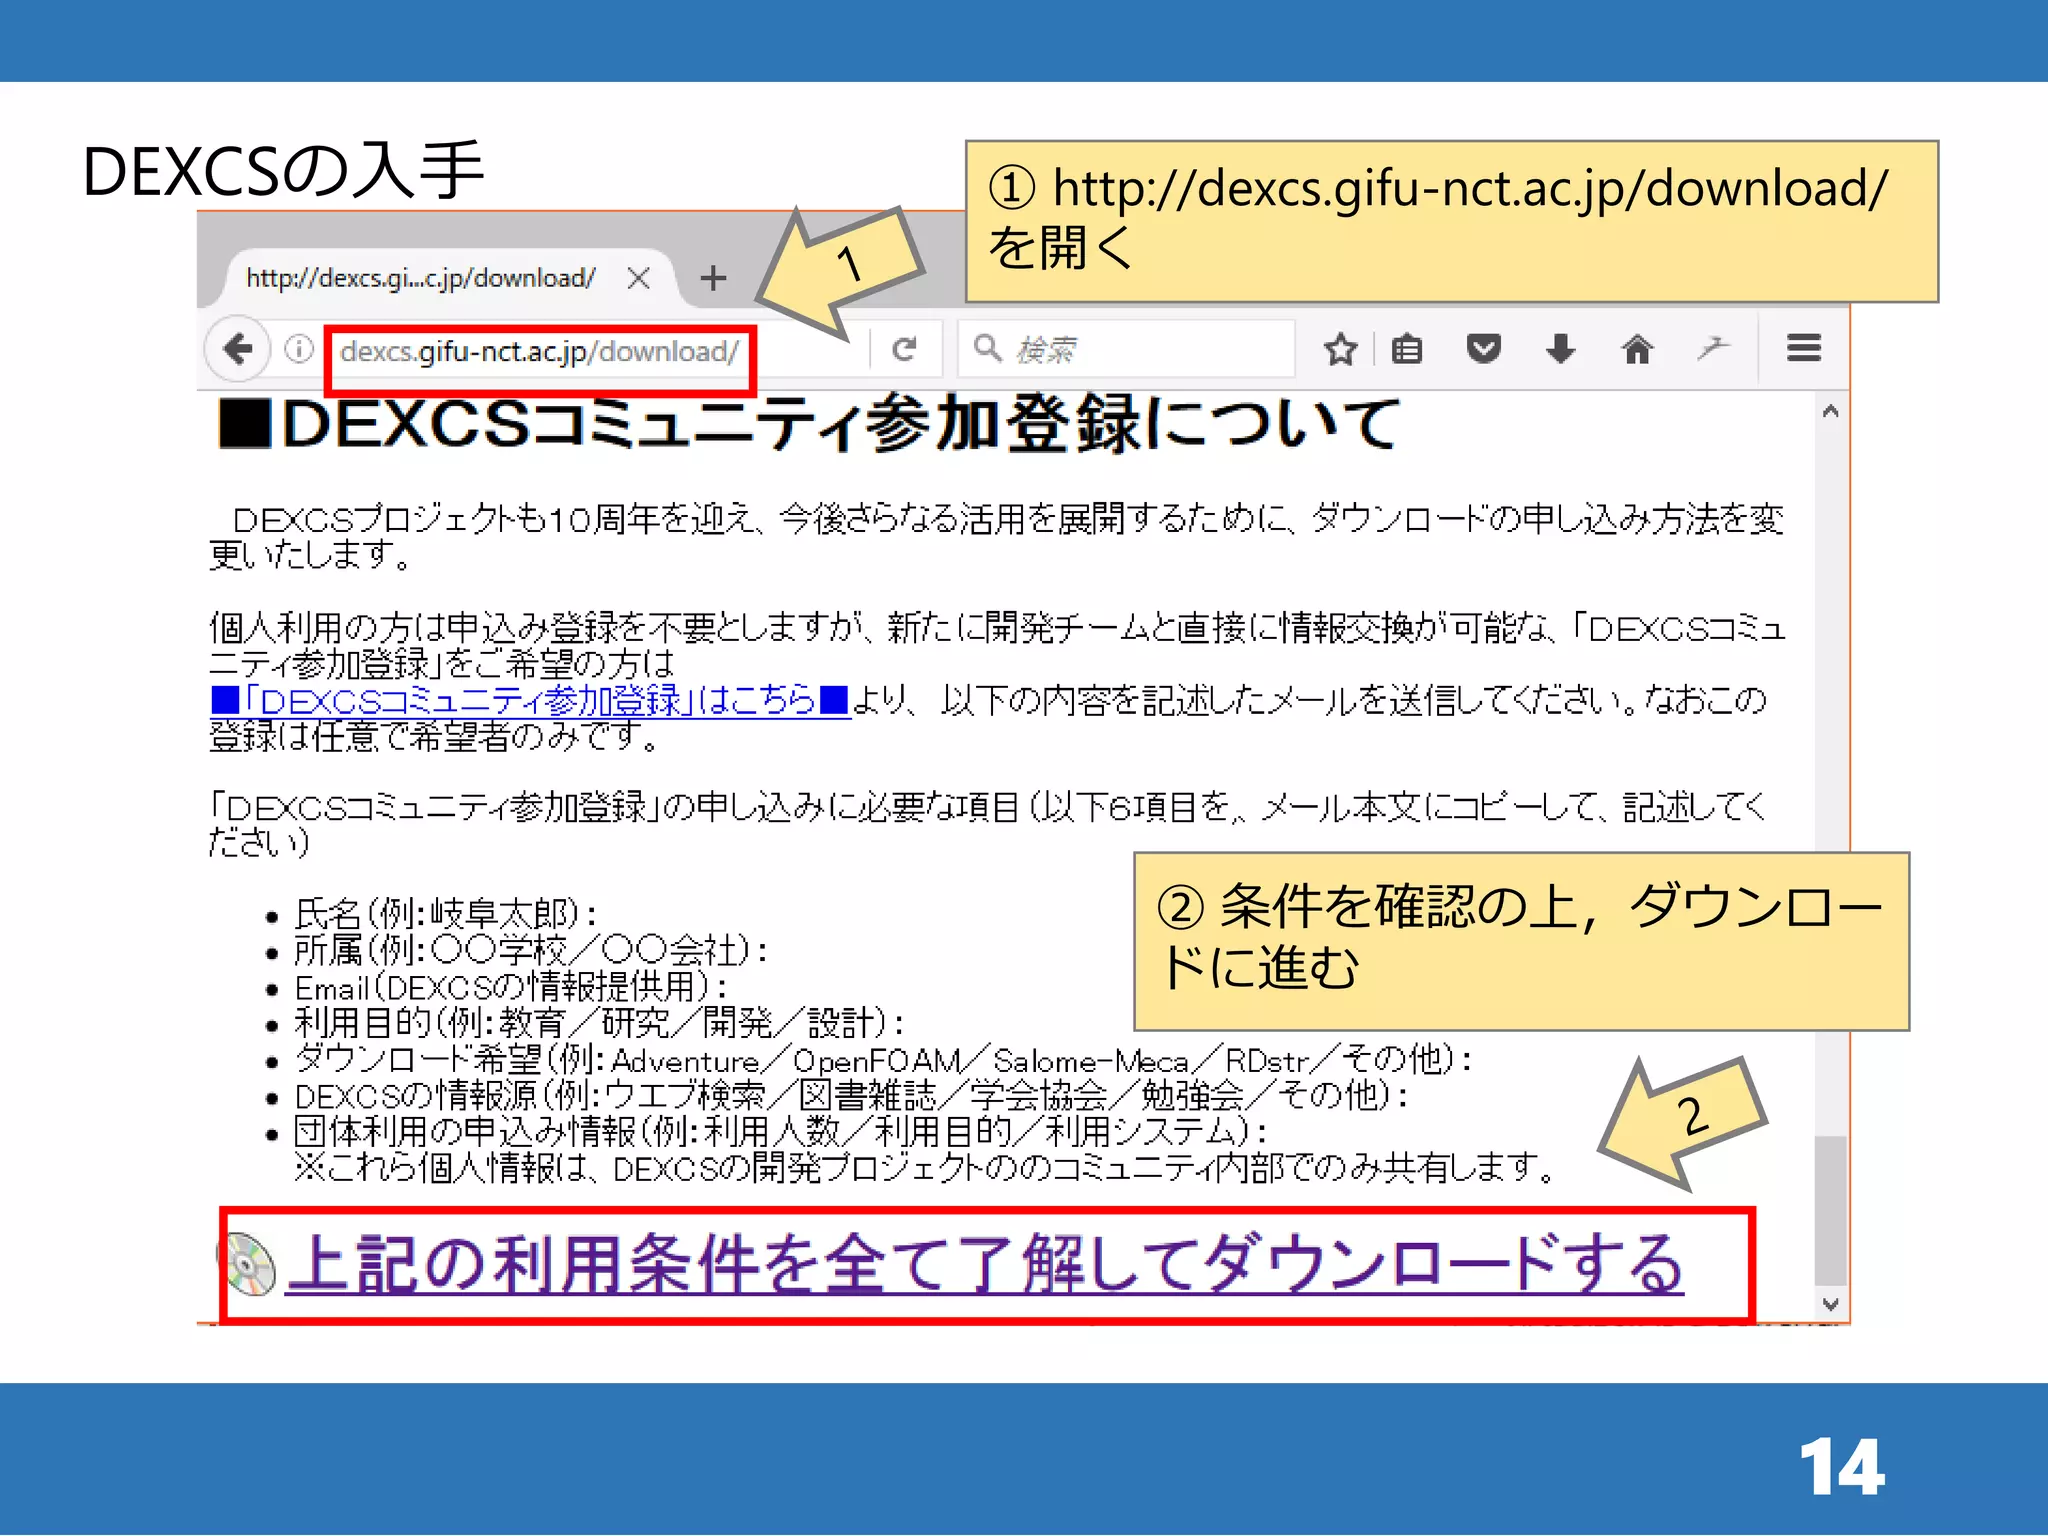
Task: Open the bookmarks list icon
Action: pyautogui.click(x=1407, y=349)
